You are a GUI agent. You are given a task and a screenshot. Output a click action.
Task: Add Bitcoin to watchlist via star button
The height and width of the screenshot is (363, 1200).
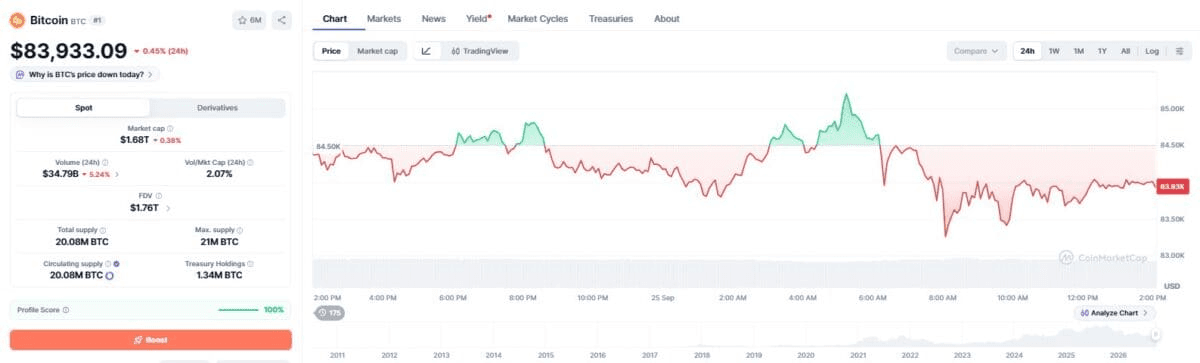click(249, 19)
